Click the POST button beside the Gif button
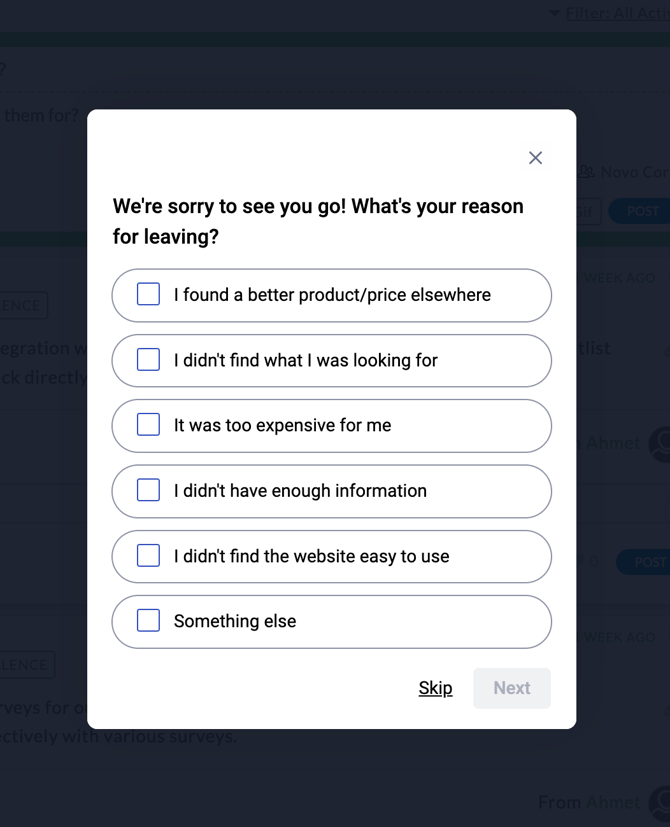 coord(640,211)
